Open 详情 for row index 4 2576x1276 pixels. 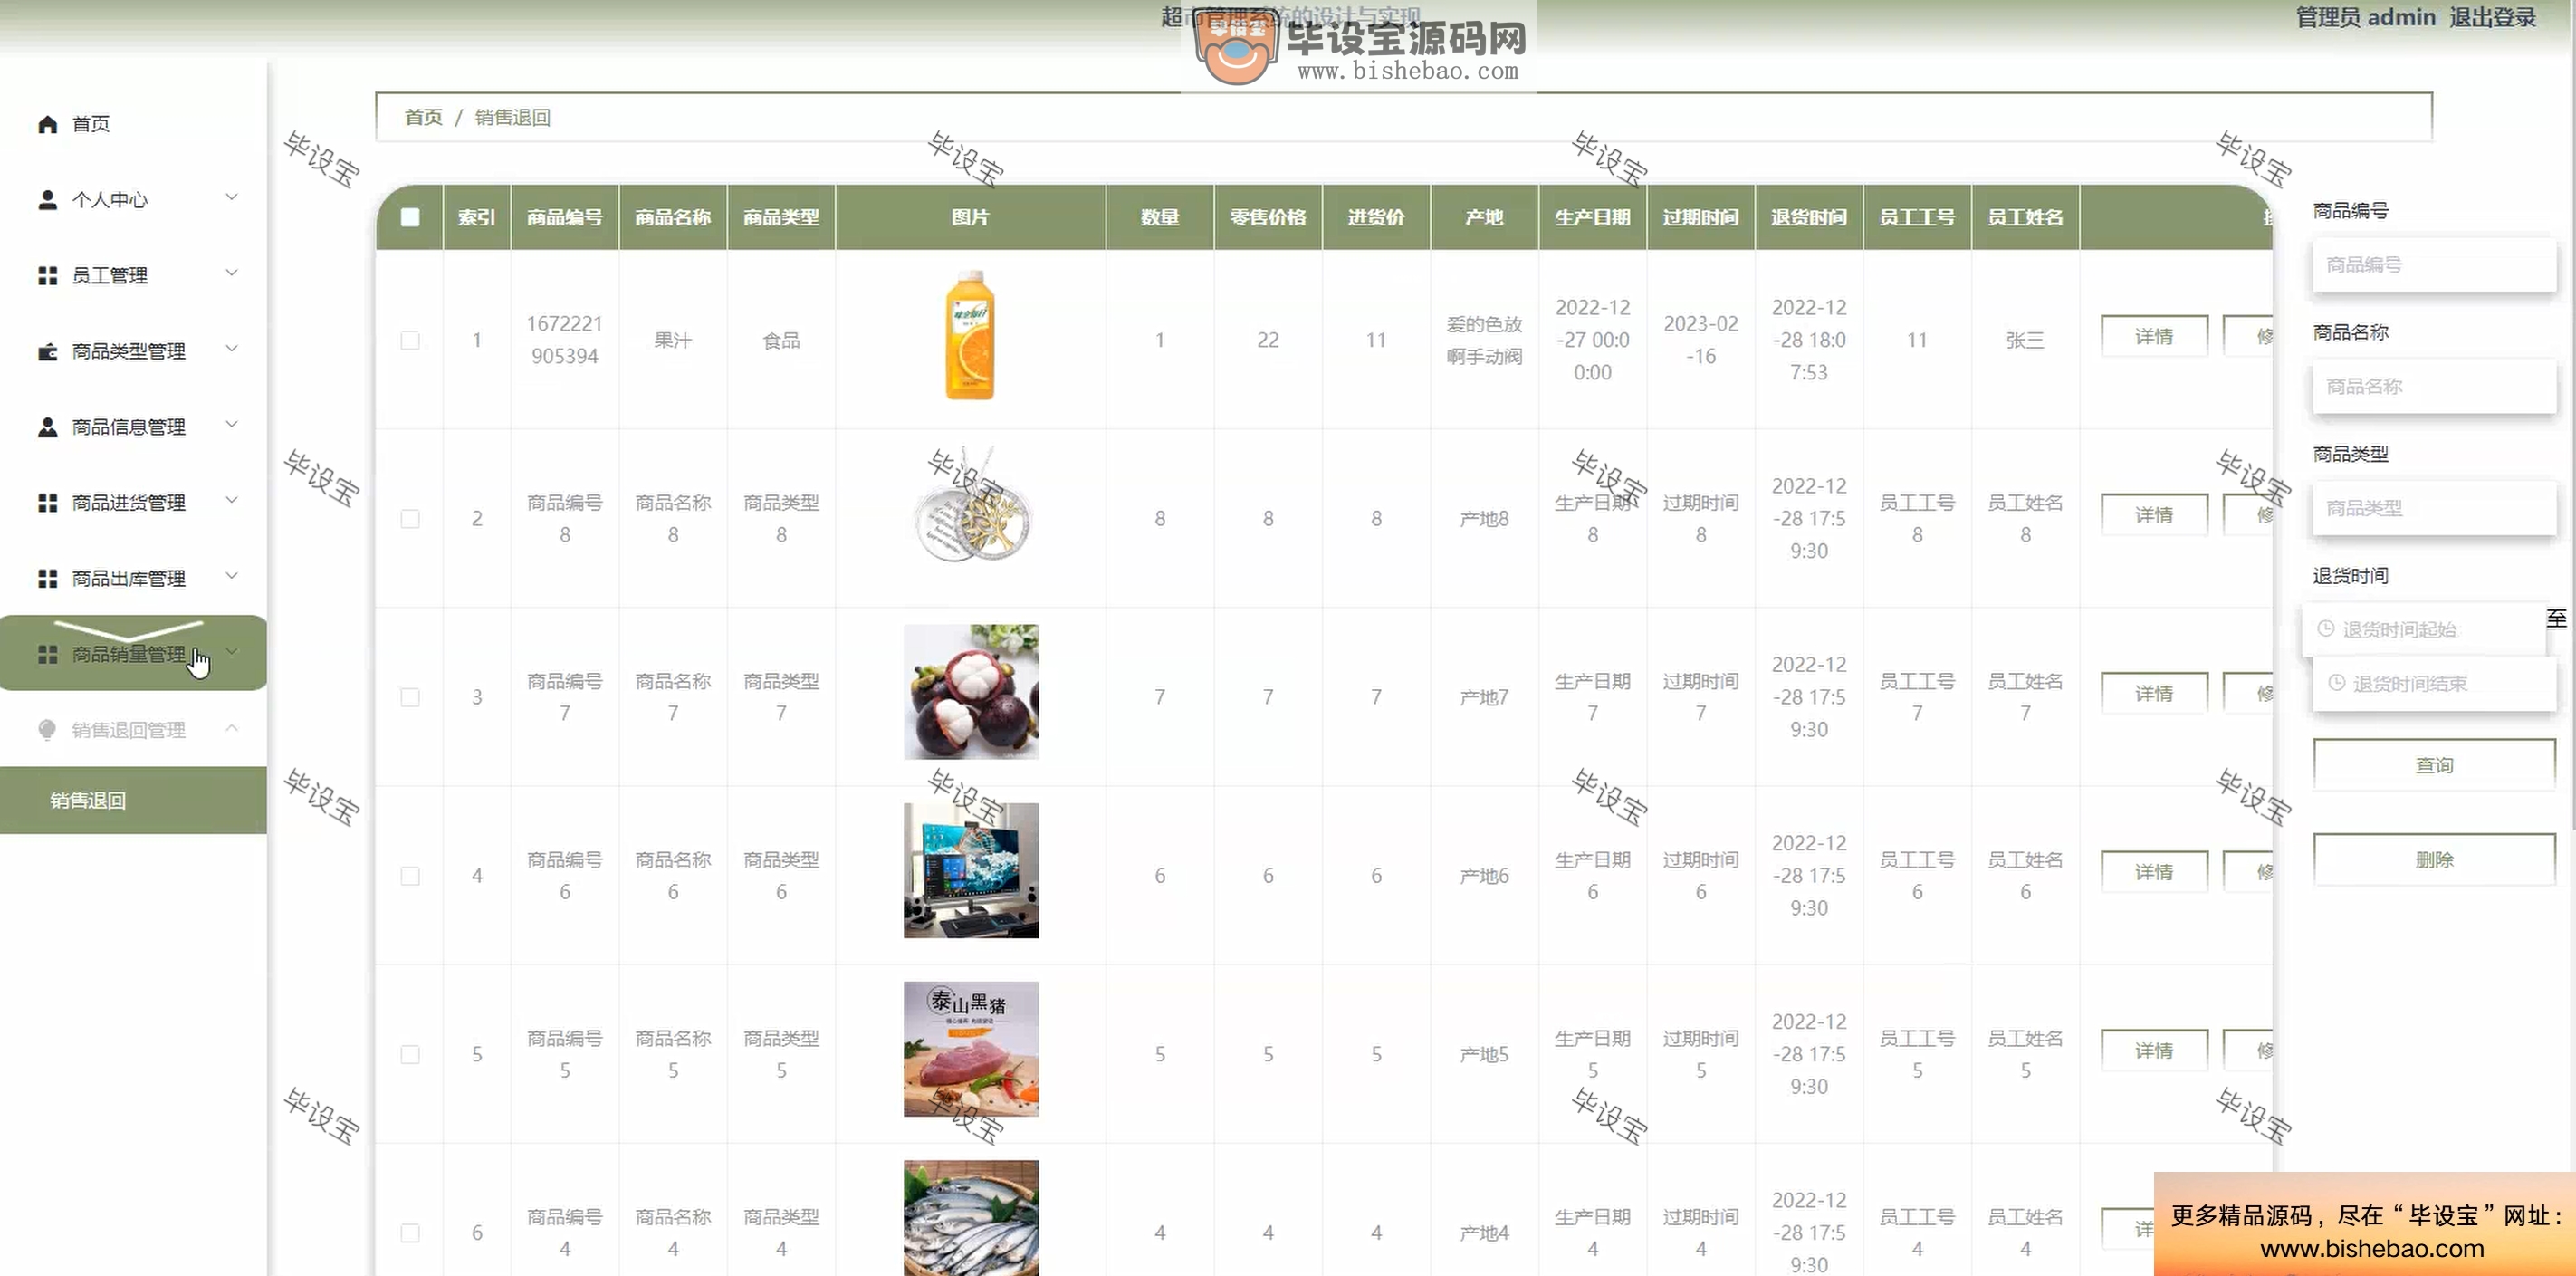point(2154,872)
